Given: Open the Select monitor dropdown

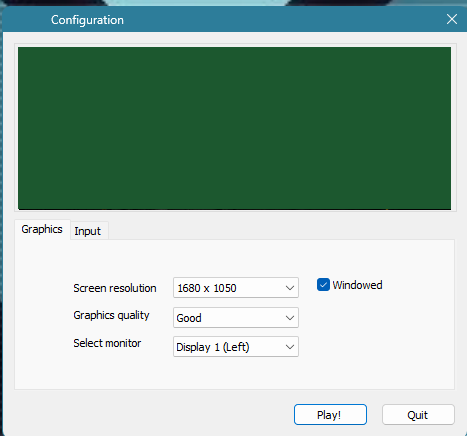Looking at the screenshot, I should pos(236,347).
